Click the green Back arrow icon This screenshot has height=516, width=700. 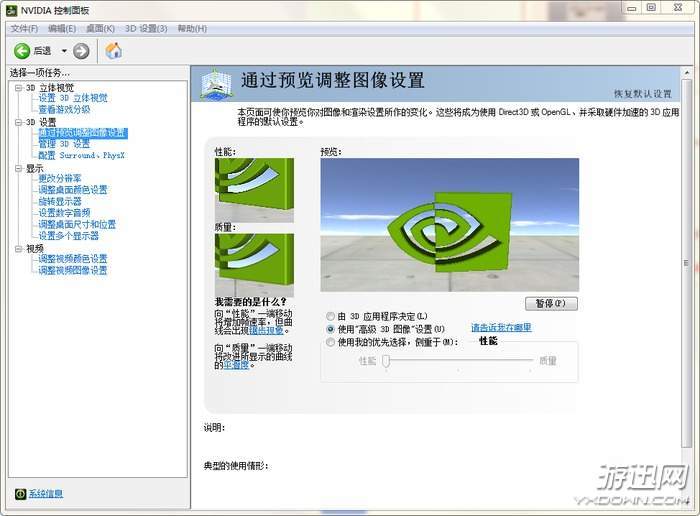pyautogui.click(x=21, y=51)
